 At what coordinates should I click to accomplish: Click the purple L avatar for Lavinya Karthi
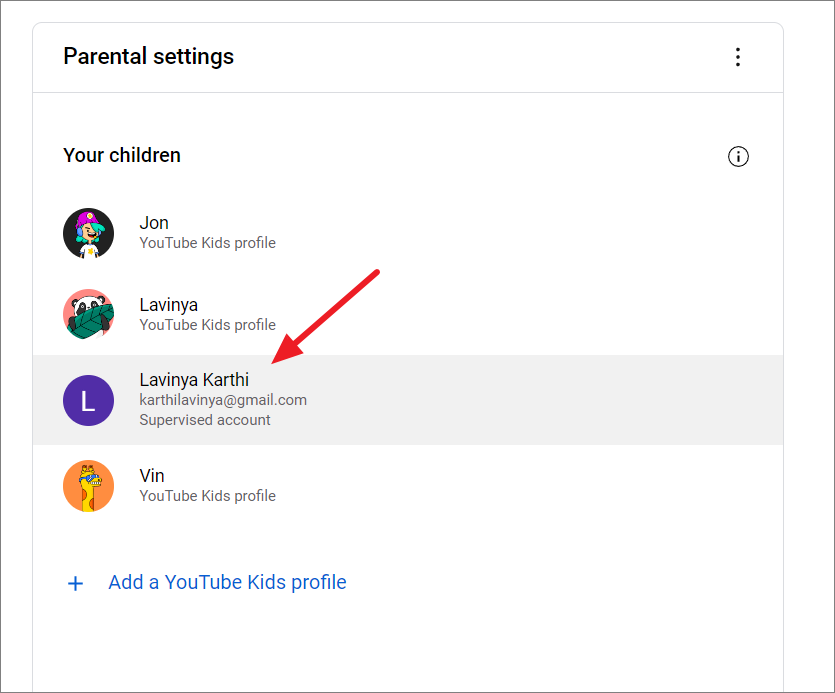click(x=88, y=399)
